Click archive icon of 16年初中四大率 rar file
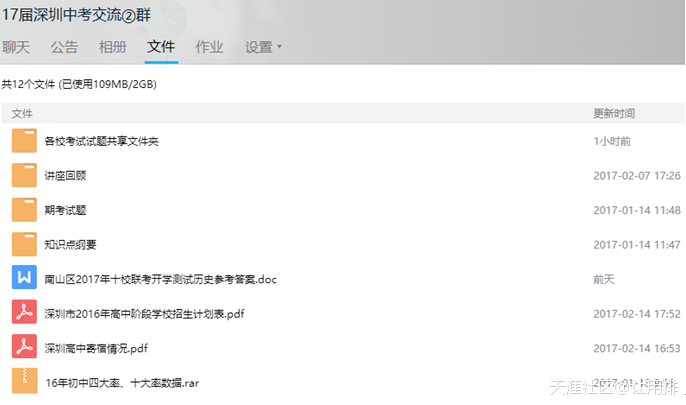686x405 pixels. (24, 381)
